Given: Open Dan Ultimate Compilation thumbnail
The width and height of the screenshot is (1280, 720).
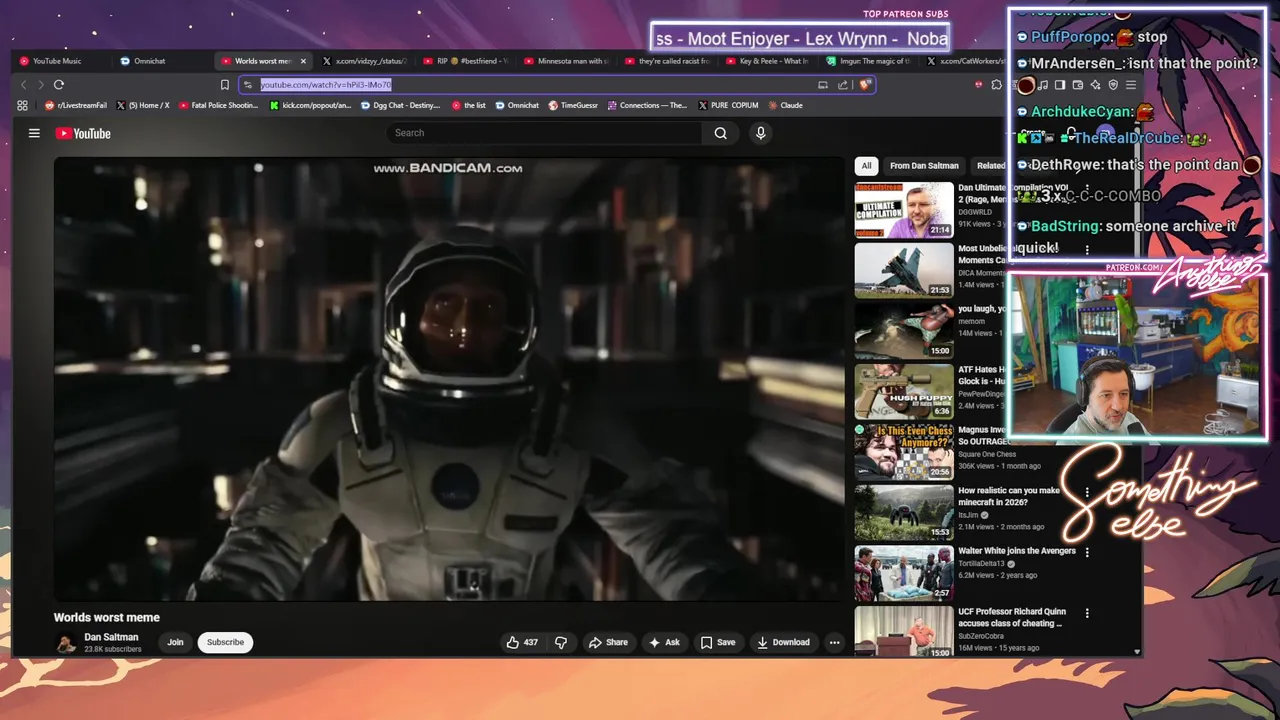Looking at the screenshot, I should pyautogui.click(x=904, y=210).
